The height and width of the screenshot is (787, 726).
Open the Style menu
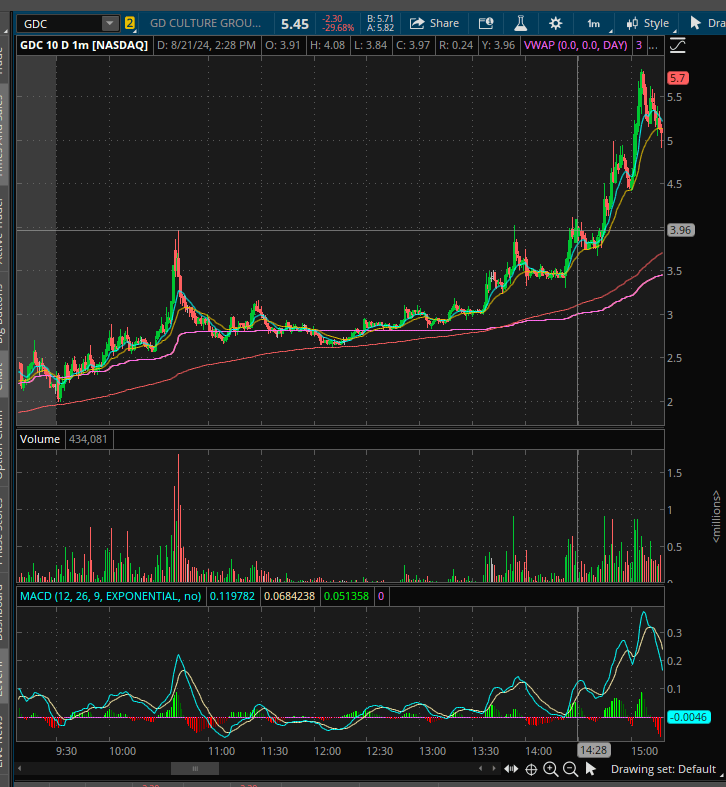(x=648, y=24)
